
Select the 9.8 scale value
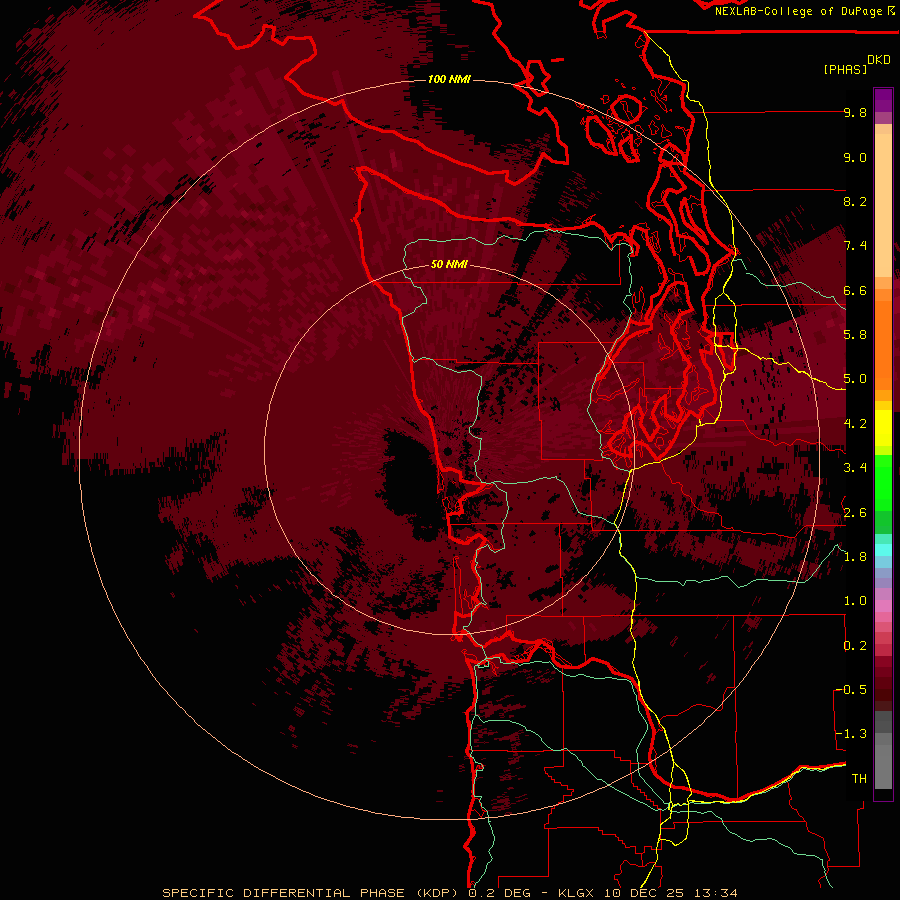click(855, 112)
